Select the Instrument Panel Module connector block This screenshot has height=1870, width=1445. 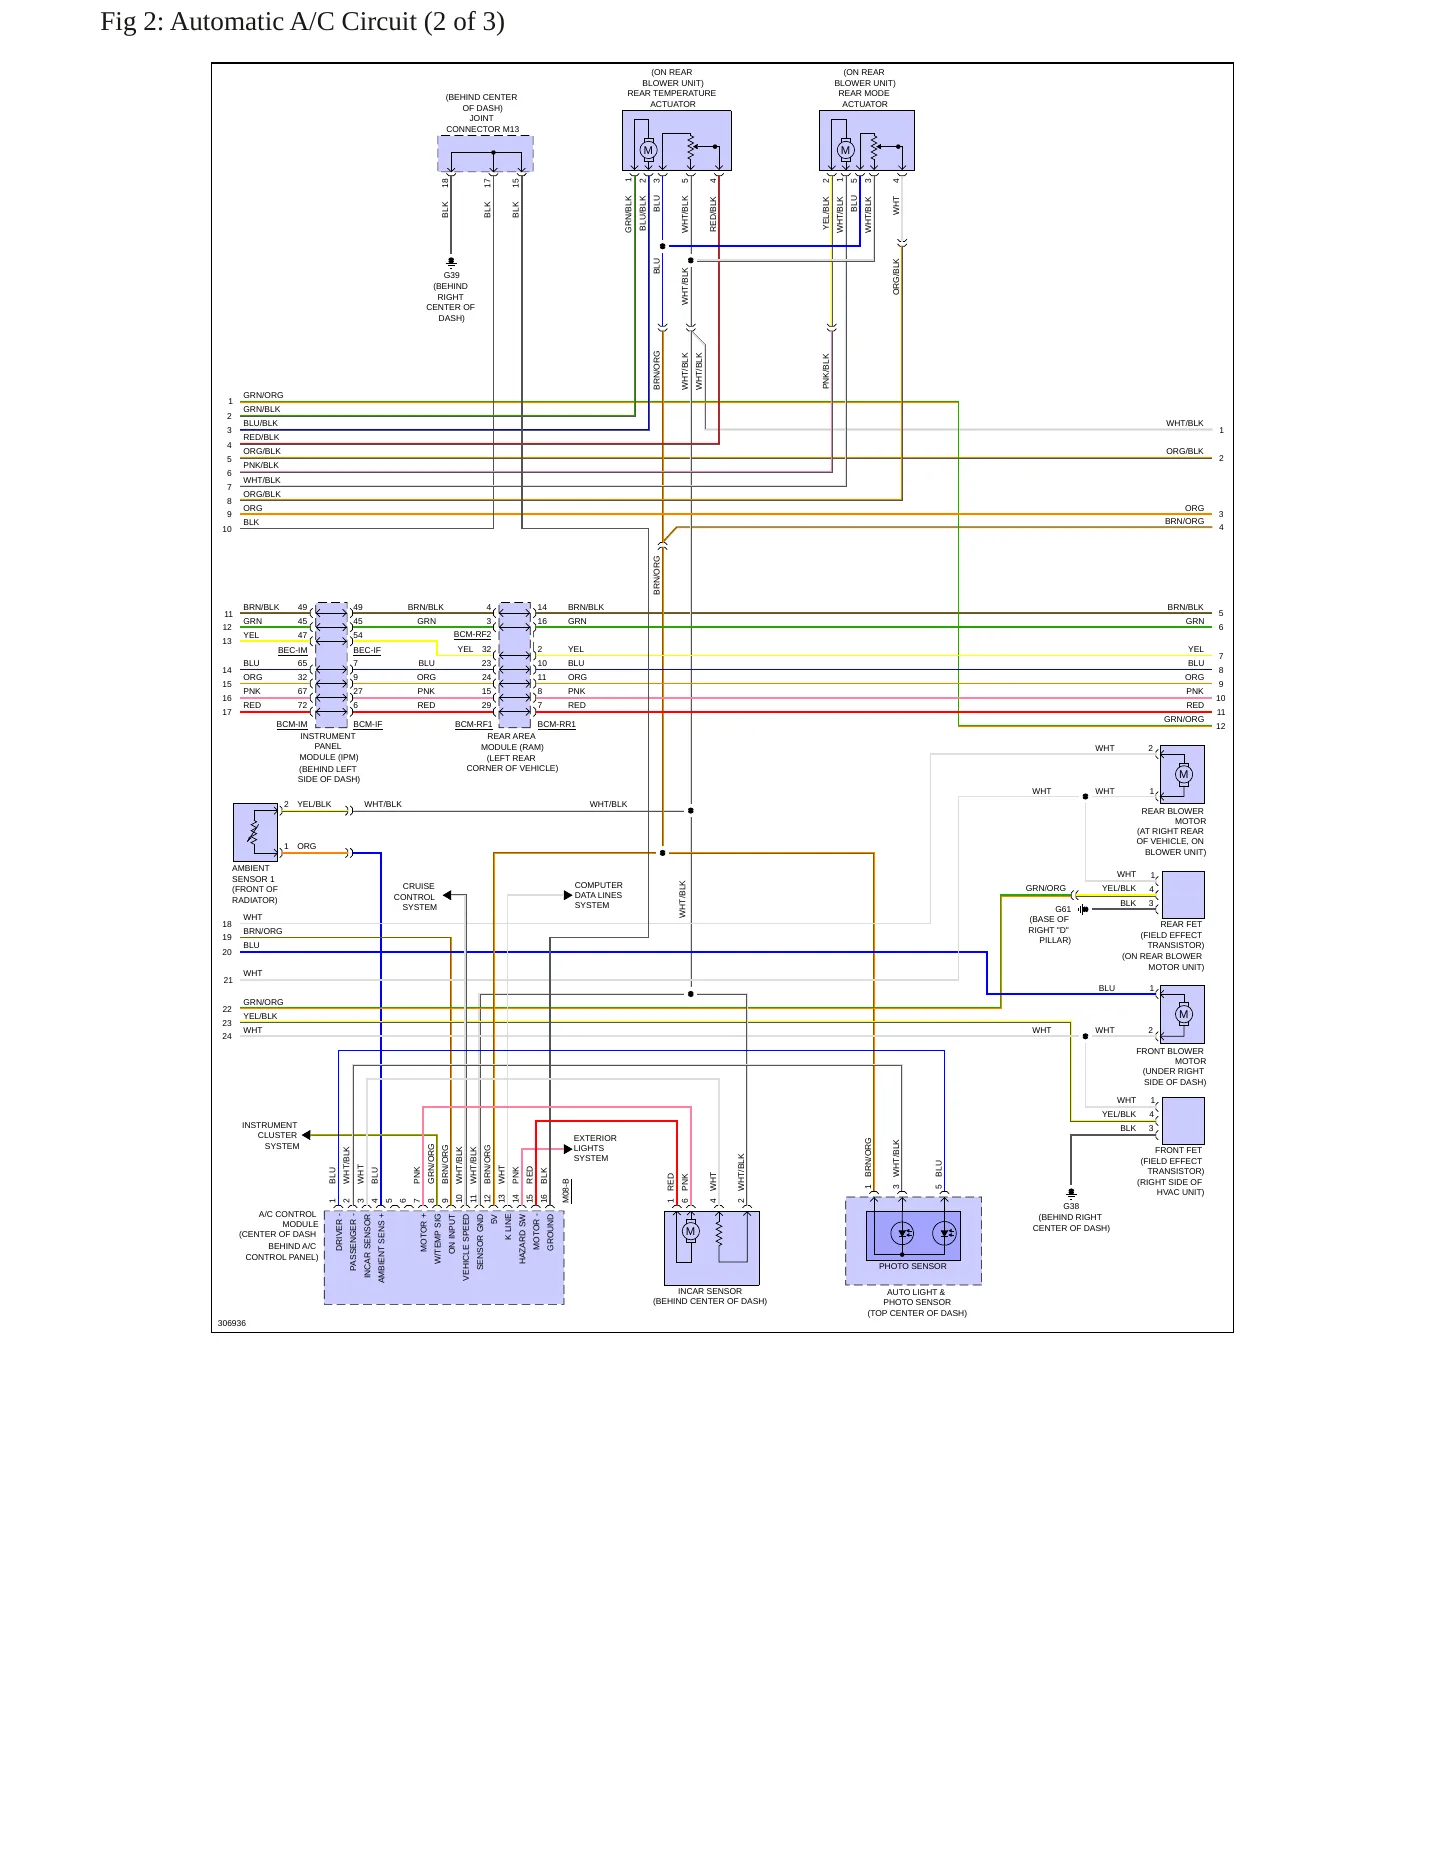(x=331, y=665)
